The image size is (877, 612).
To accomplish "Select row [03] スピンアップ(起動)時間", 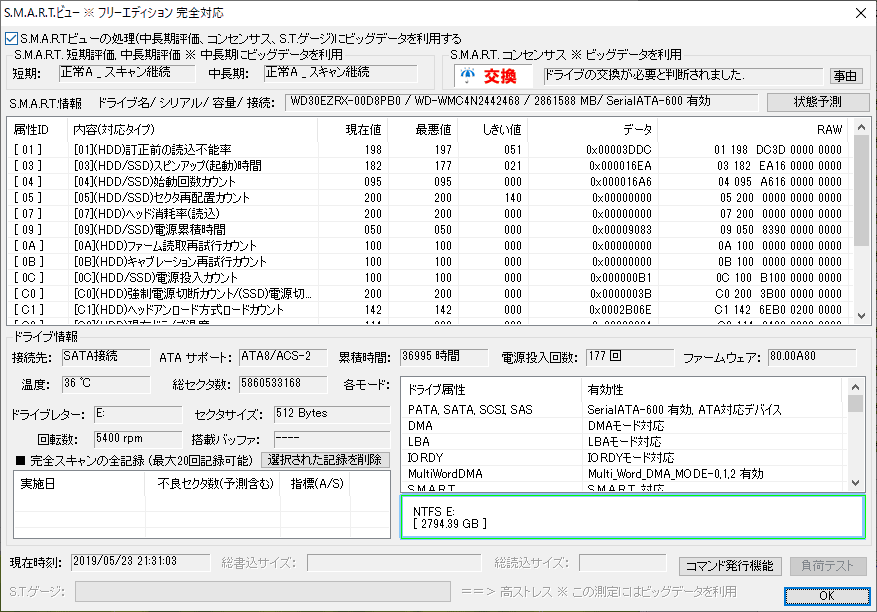I will tap(428, 166).
